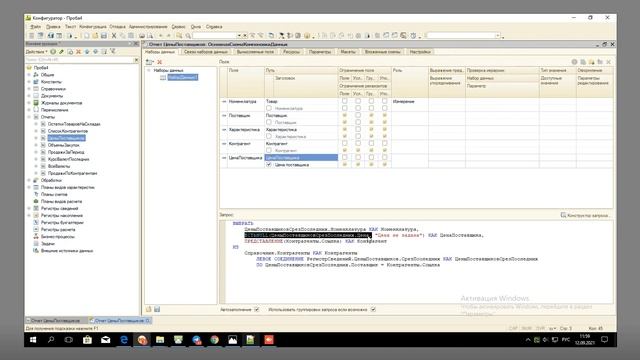This screenshot has width=640, height=360.
Task: Click the Save icon in main toolbar
Action: [x=104, y=36]
